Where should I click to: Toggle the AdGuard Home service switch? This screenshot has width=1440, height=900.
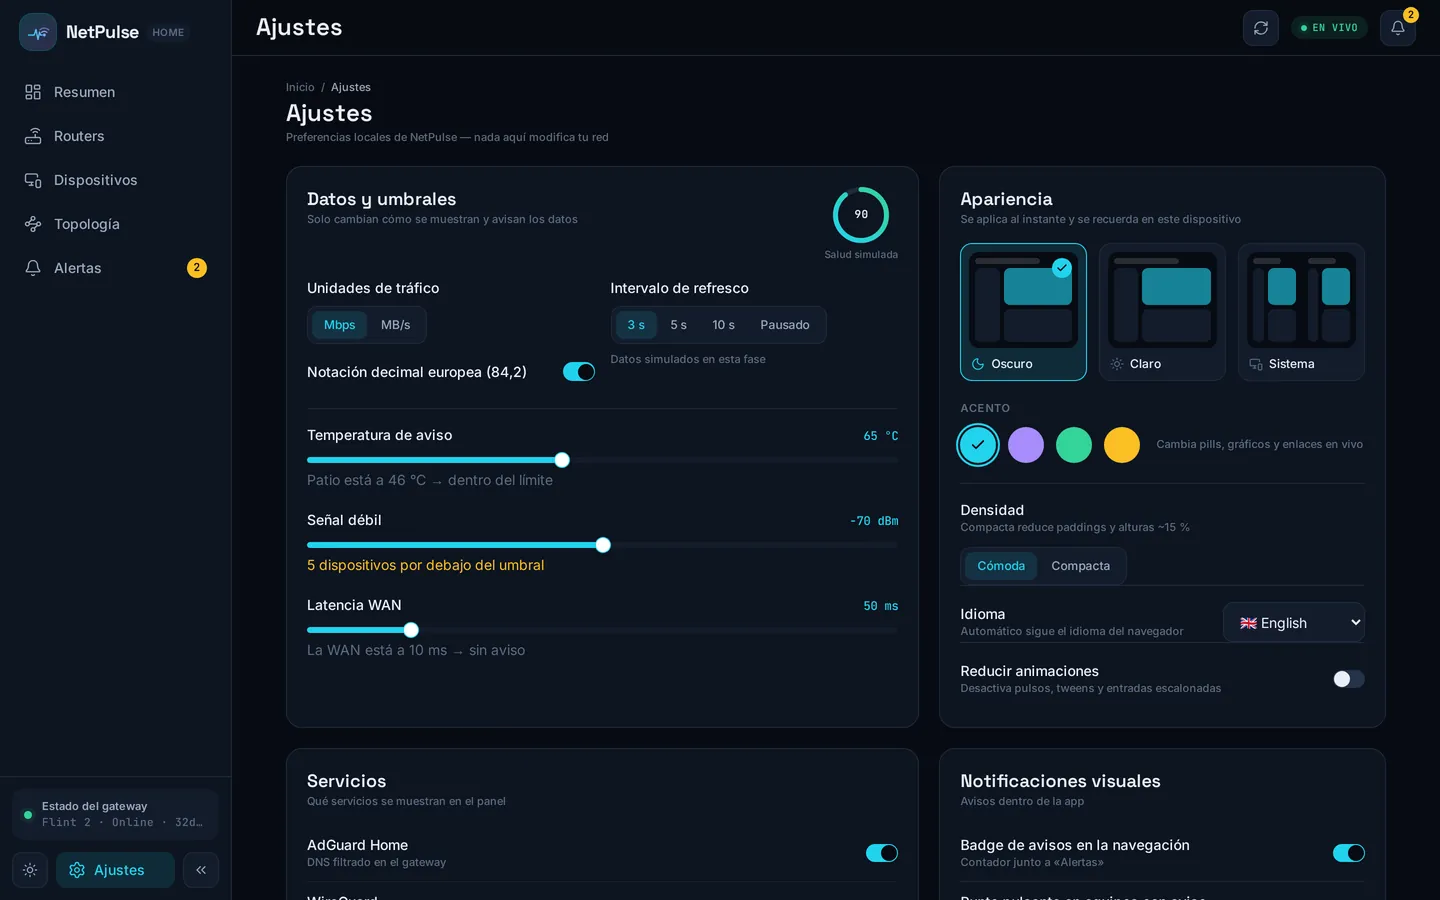click(x=882, y=853)
